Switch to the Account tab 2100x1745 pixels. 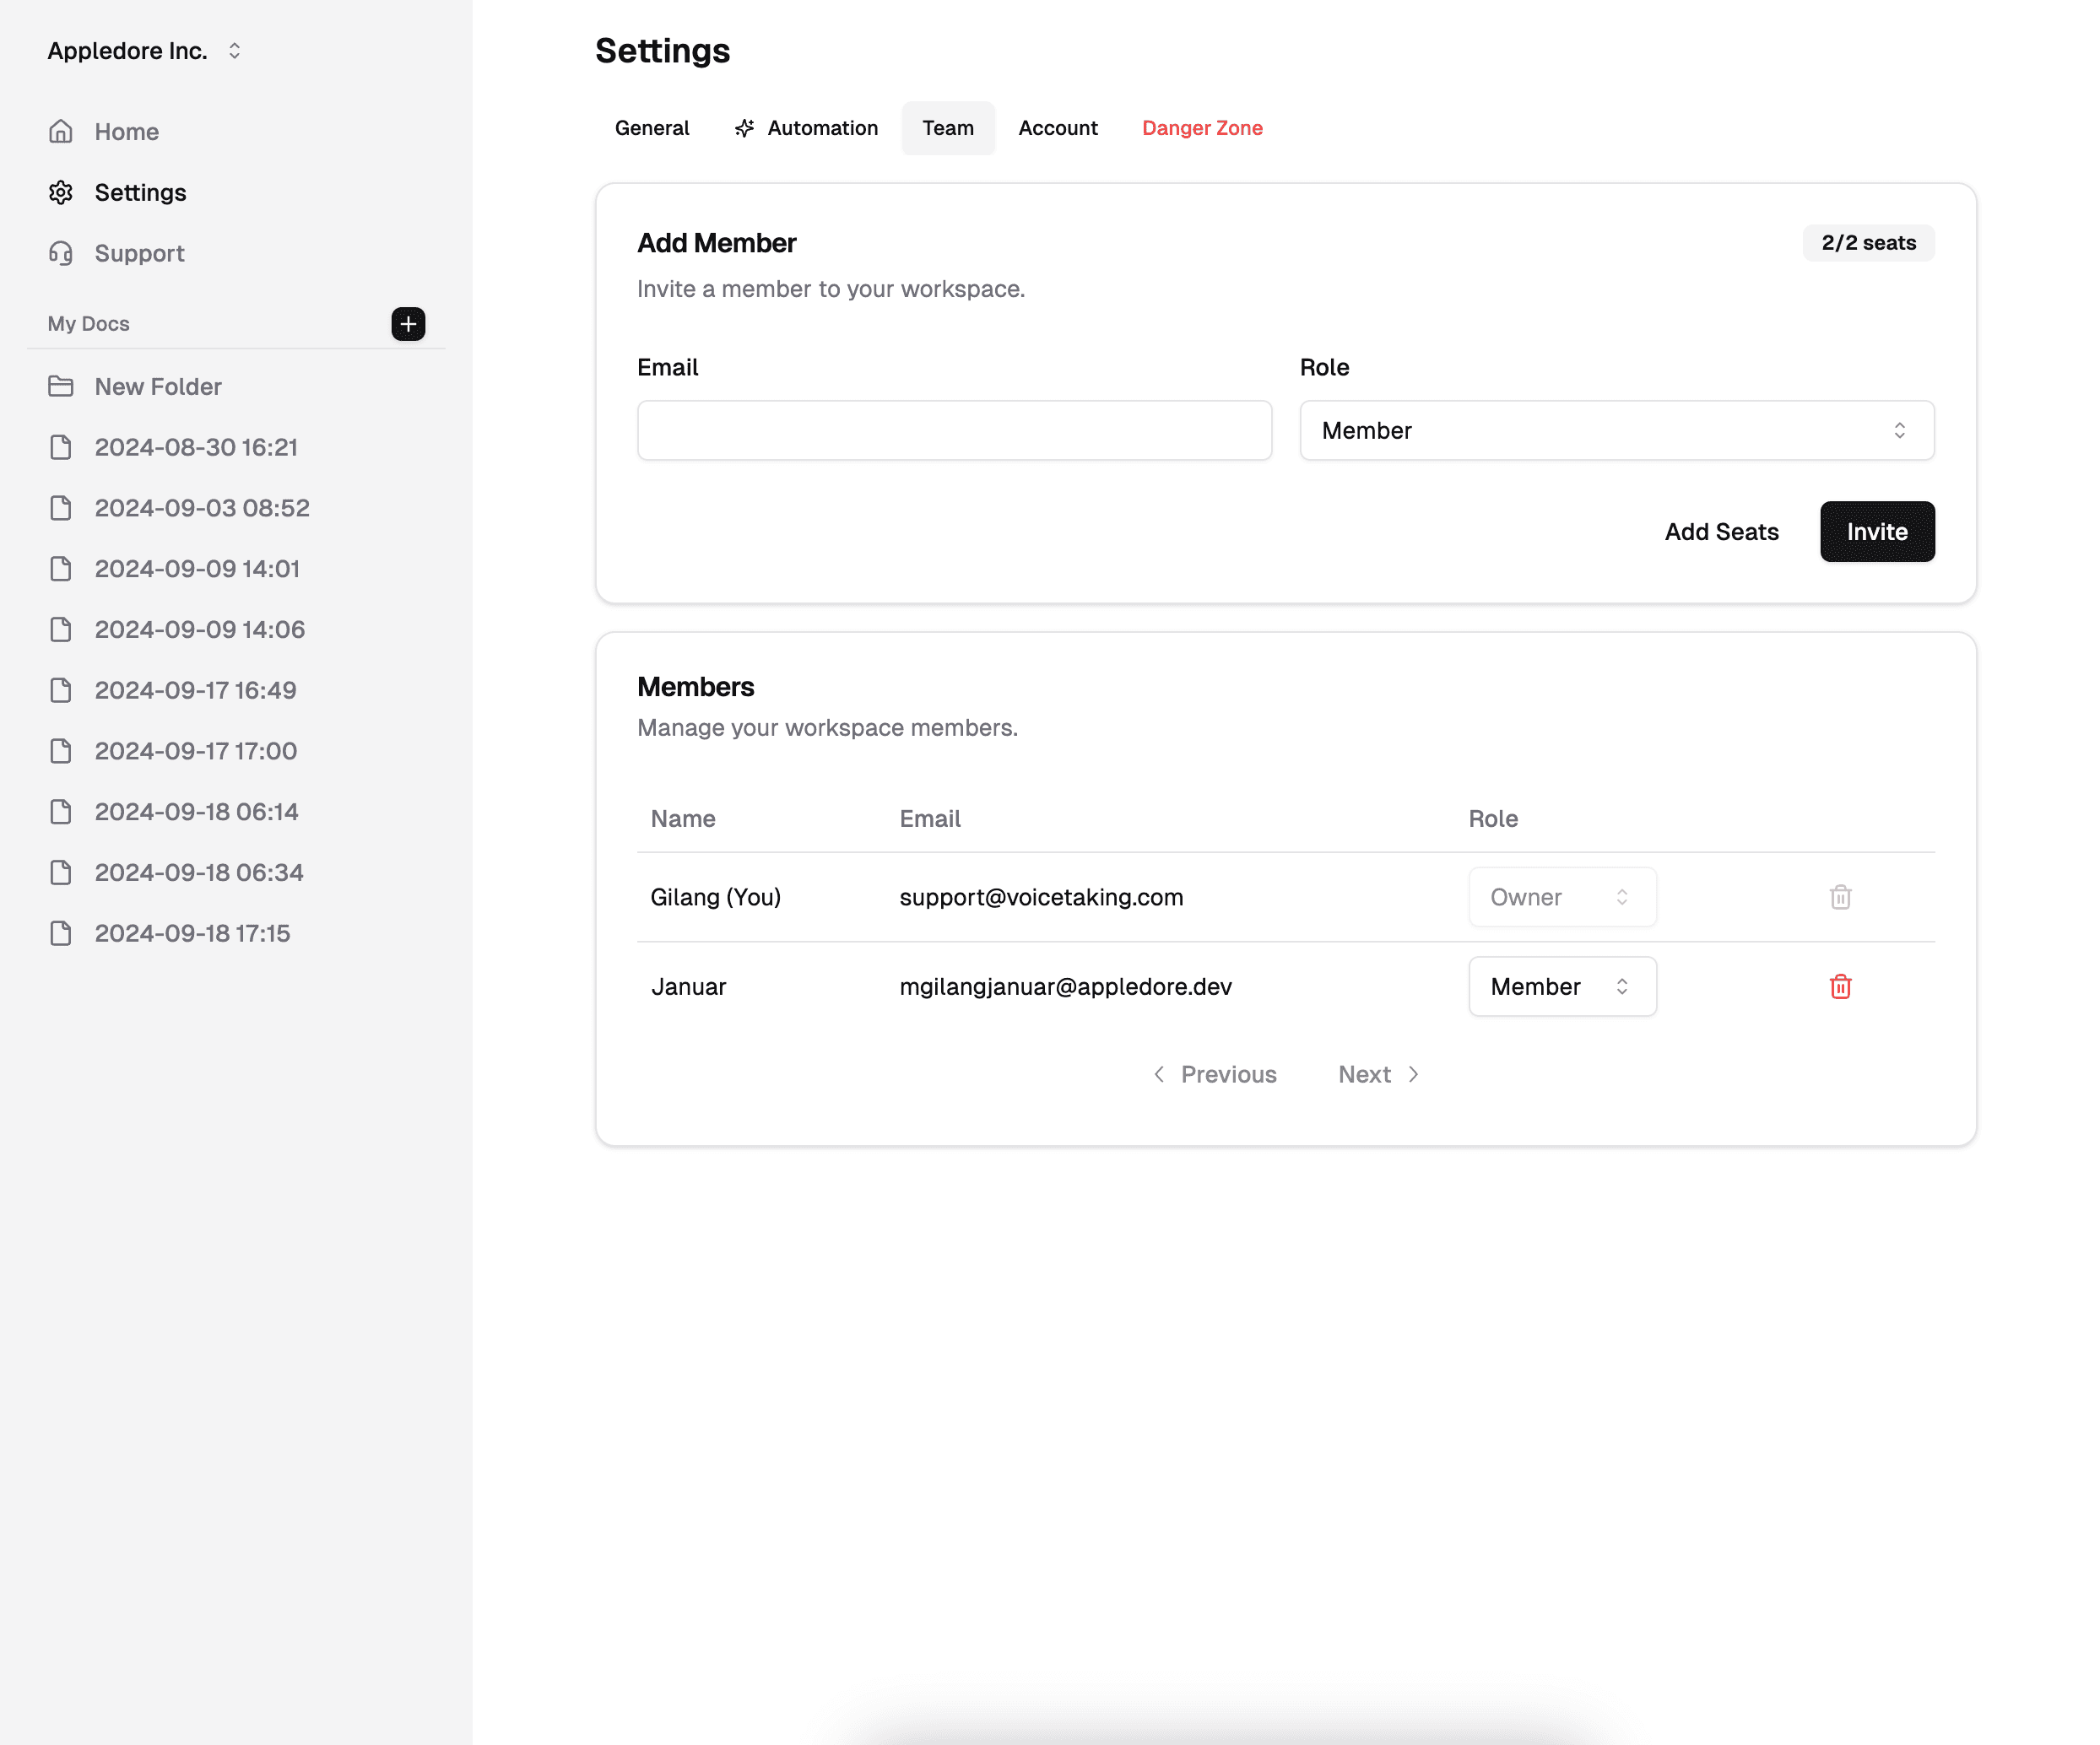1057,128
